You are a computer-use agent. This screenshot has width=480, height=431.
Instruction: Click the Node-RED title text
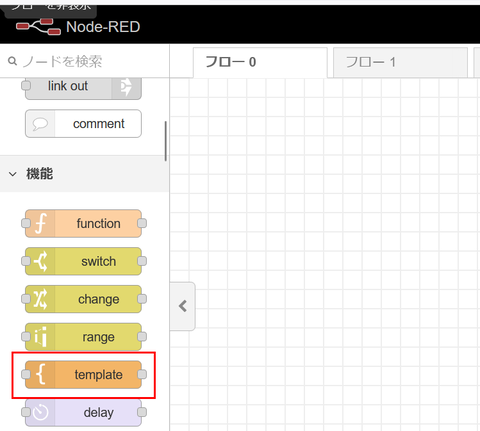click(x=103, y=27)
